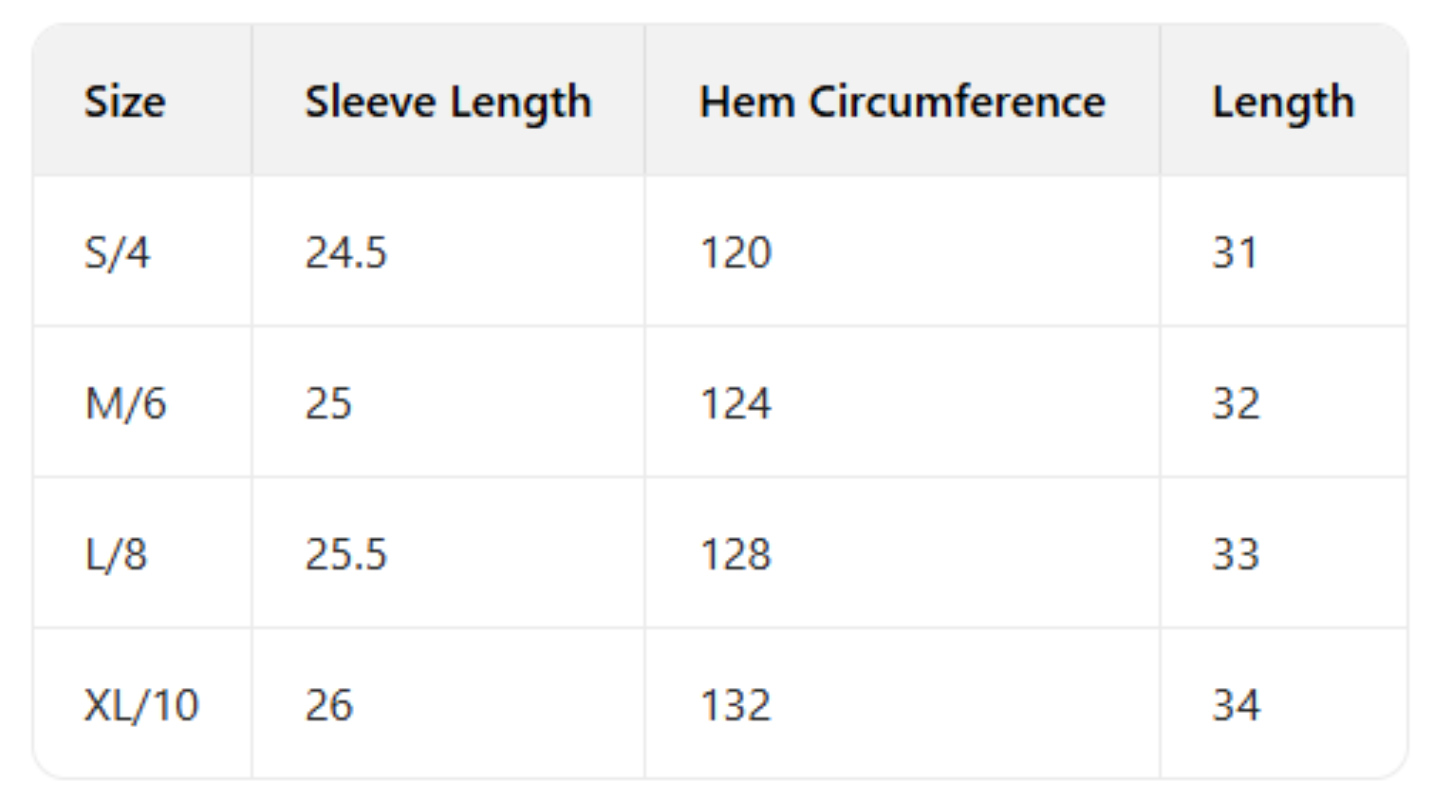This screenshot has width=1452, height=800.
Task: Click the Length column header
Action: click(1283, 102)
